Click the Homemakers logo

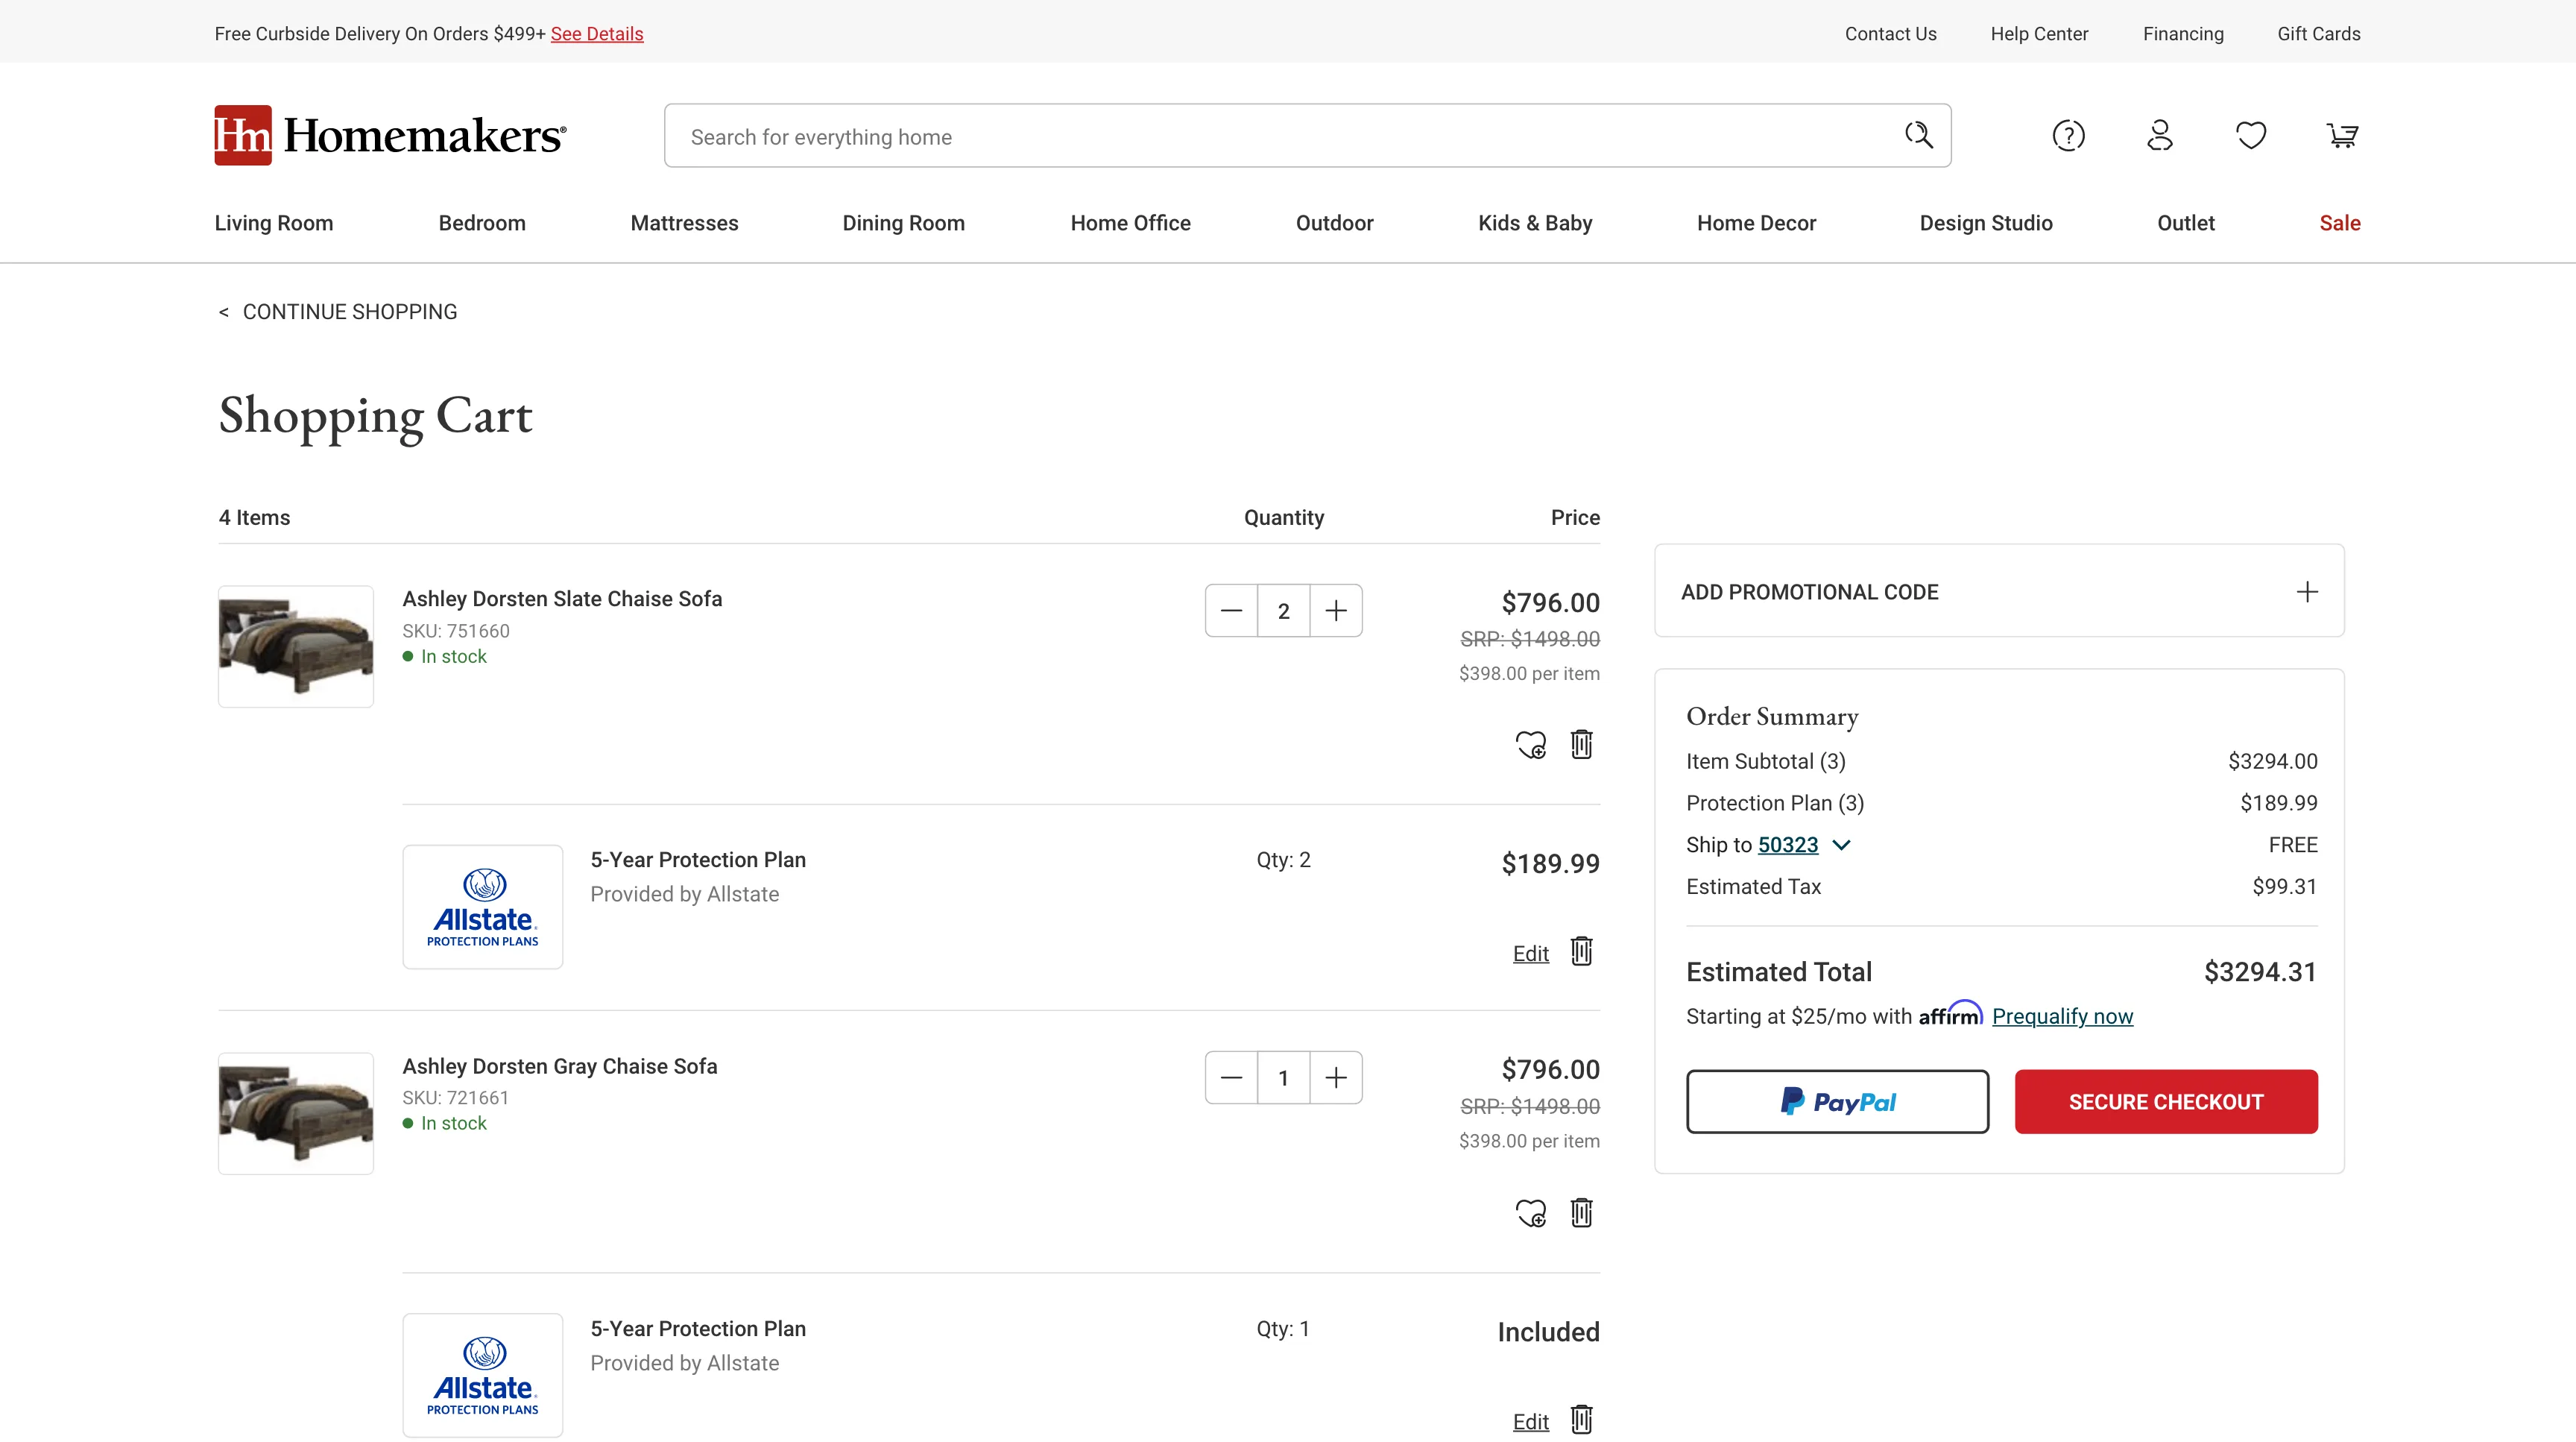tap(390, 135)
